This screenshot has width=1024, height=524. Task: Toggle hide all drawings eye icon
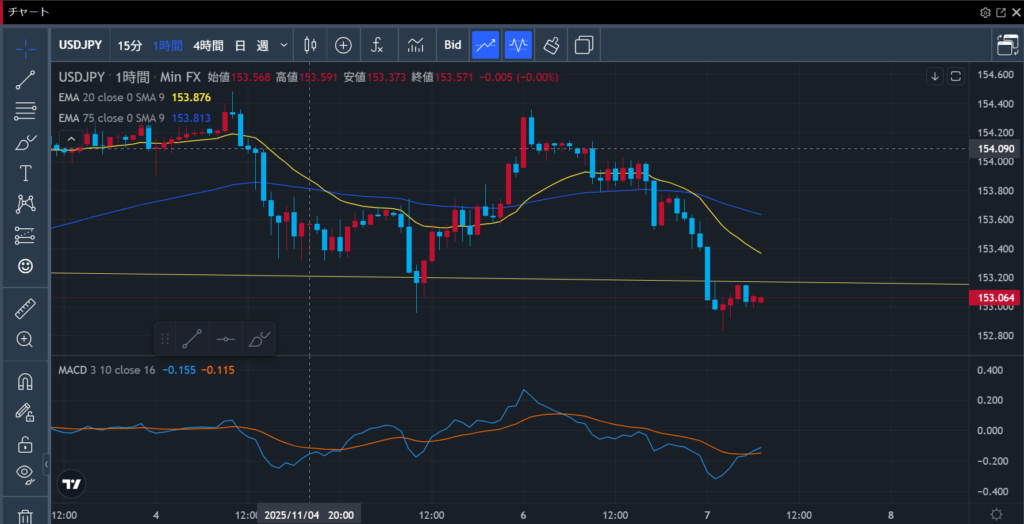(25, 473)
